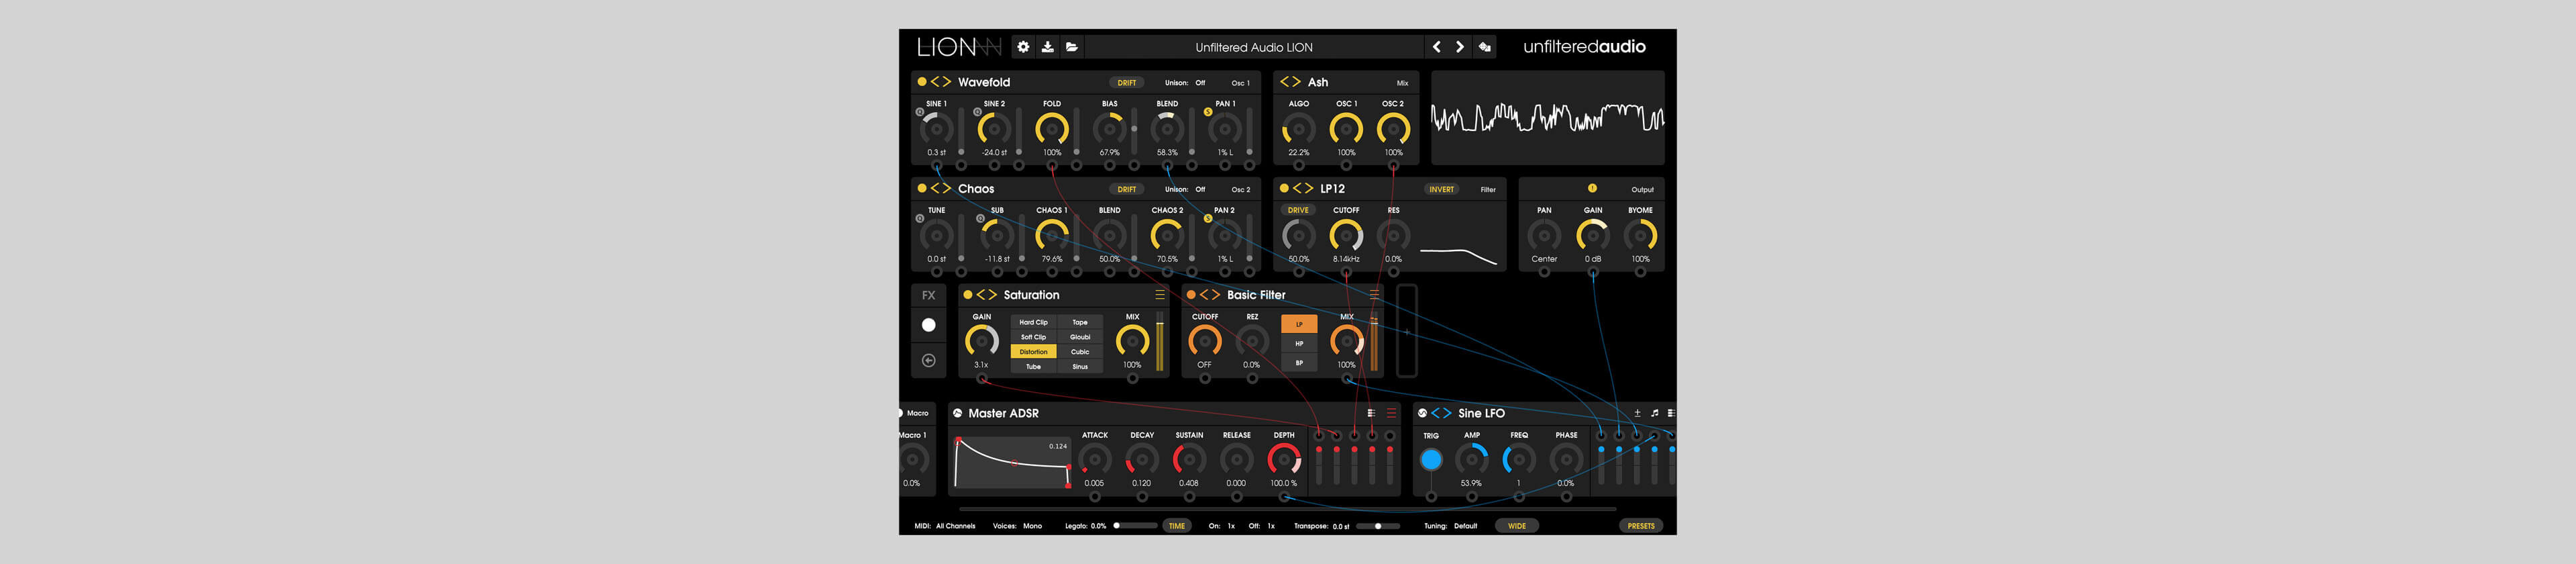
Task: Click the S sync icon beside PAN 1
Action: [1208, 112]
